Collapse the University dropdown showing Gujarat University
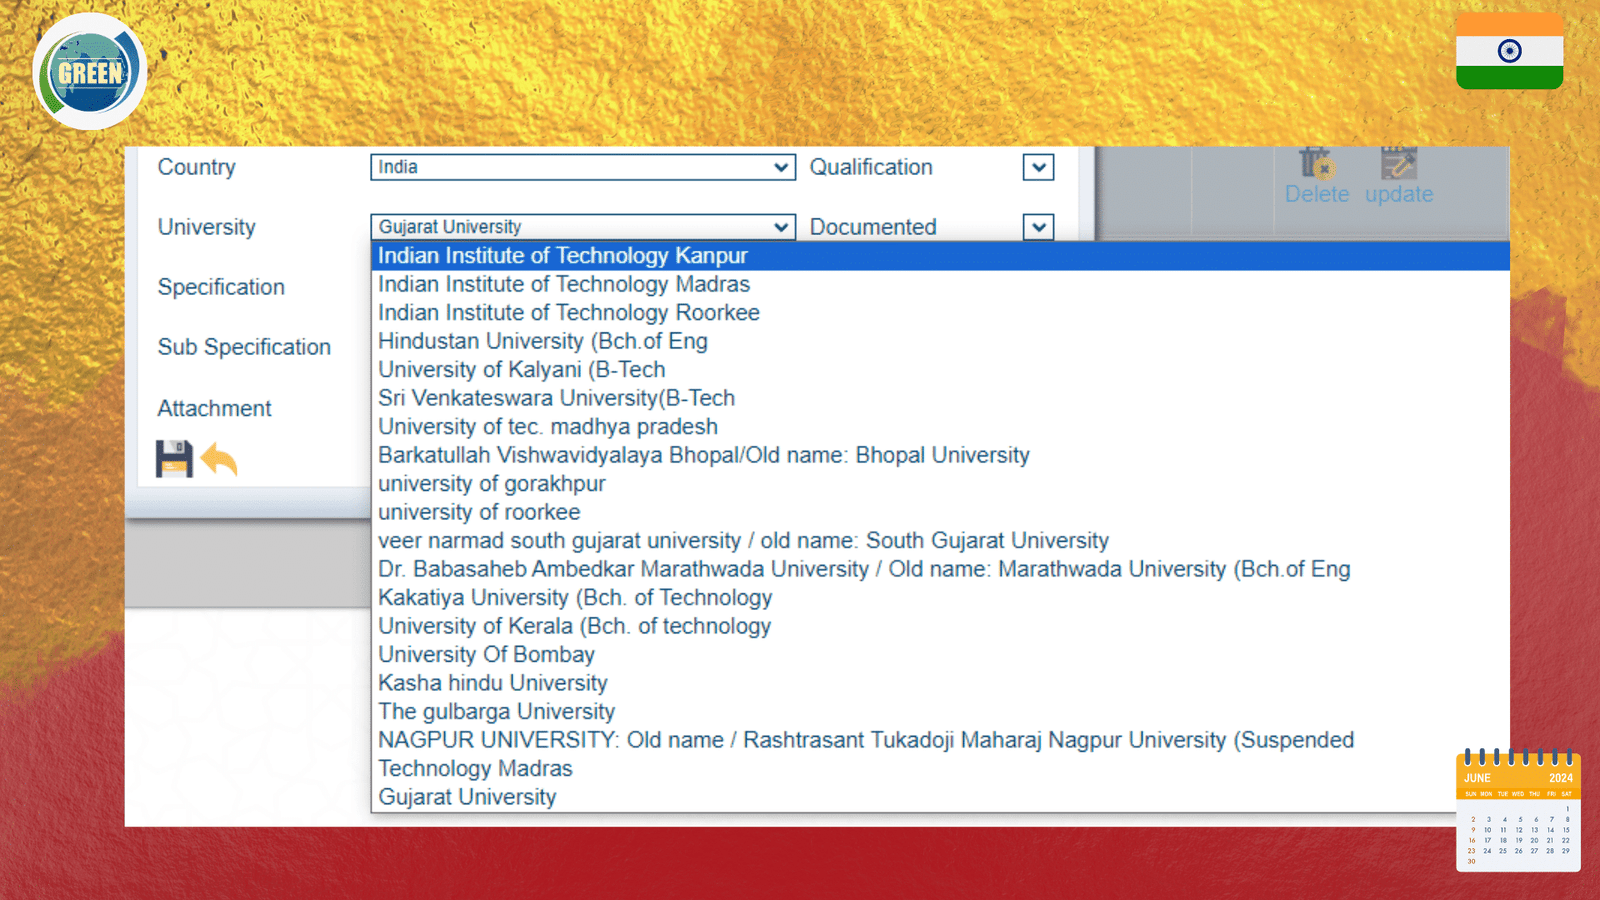Viewport: 1600px width, 900px height. tap(582, 227)
